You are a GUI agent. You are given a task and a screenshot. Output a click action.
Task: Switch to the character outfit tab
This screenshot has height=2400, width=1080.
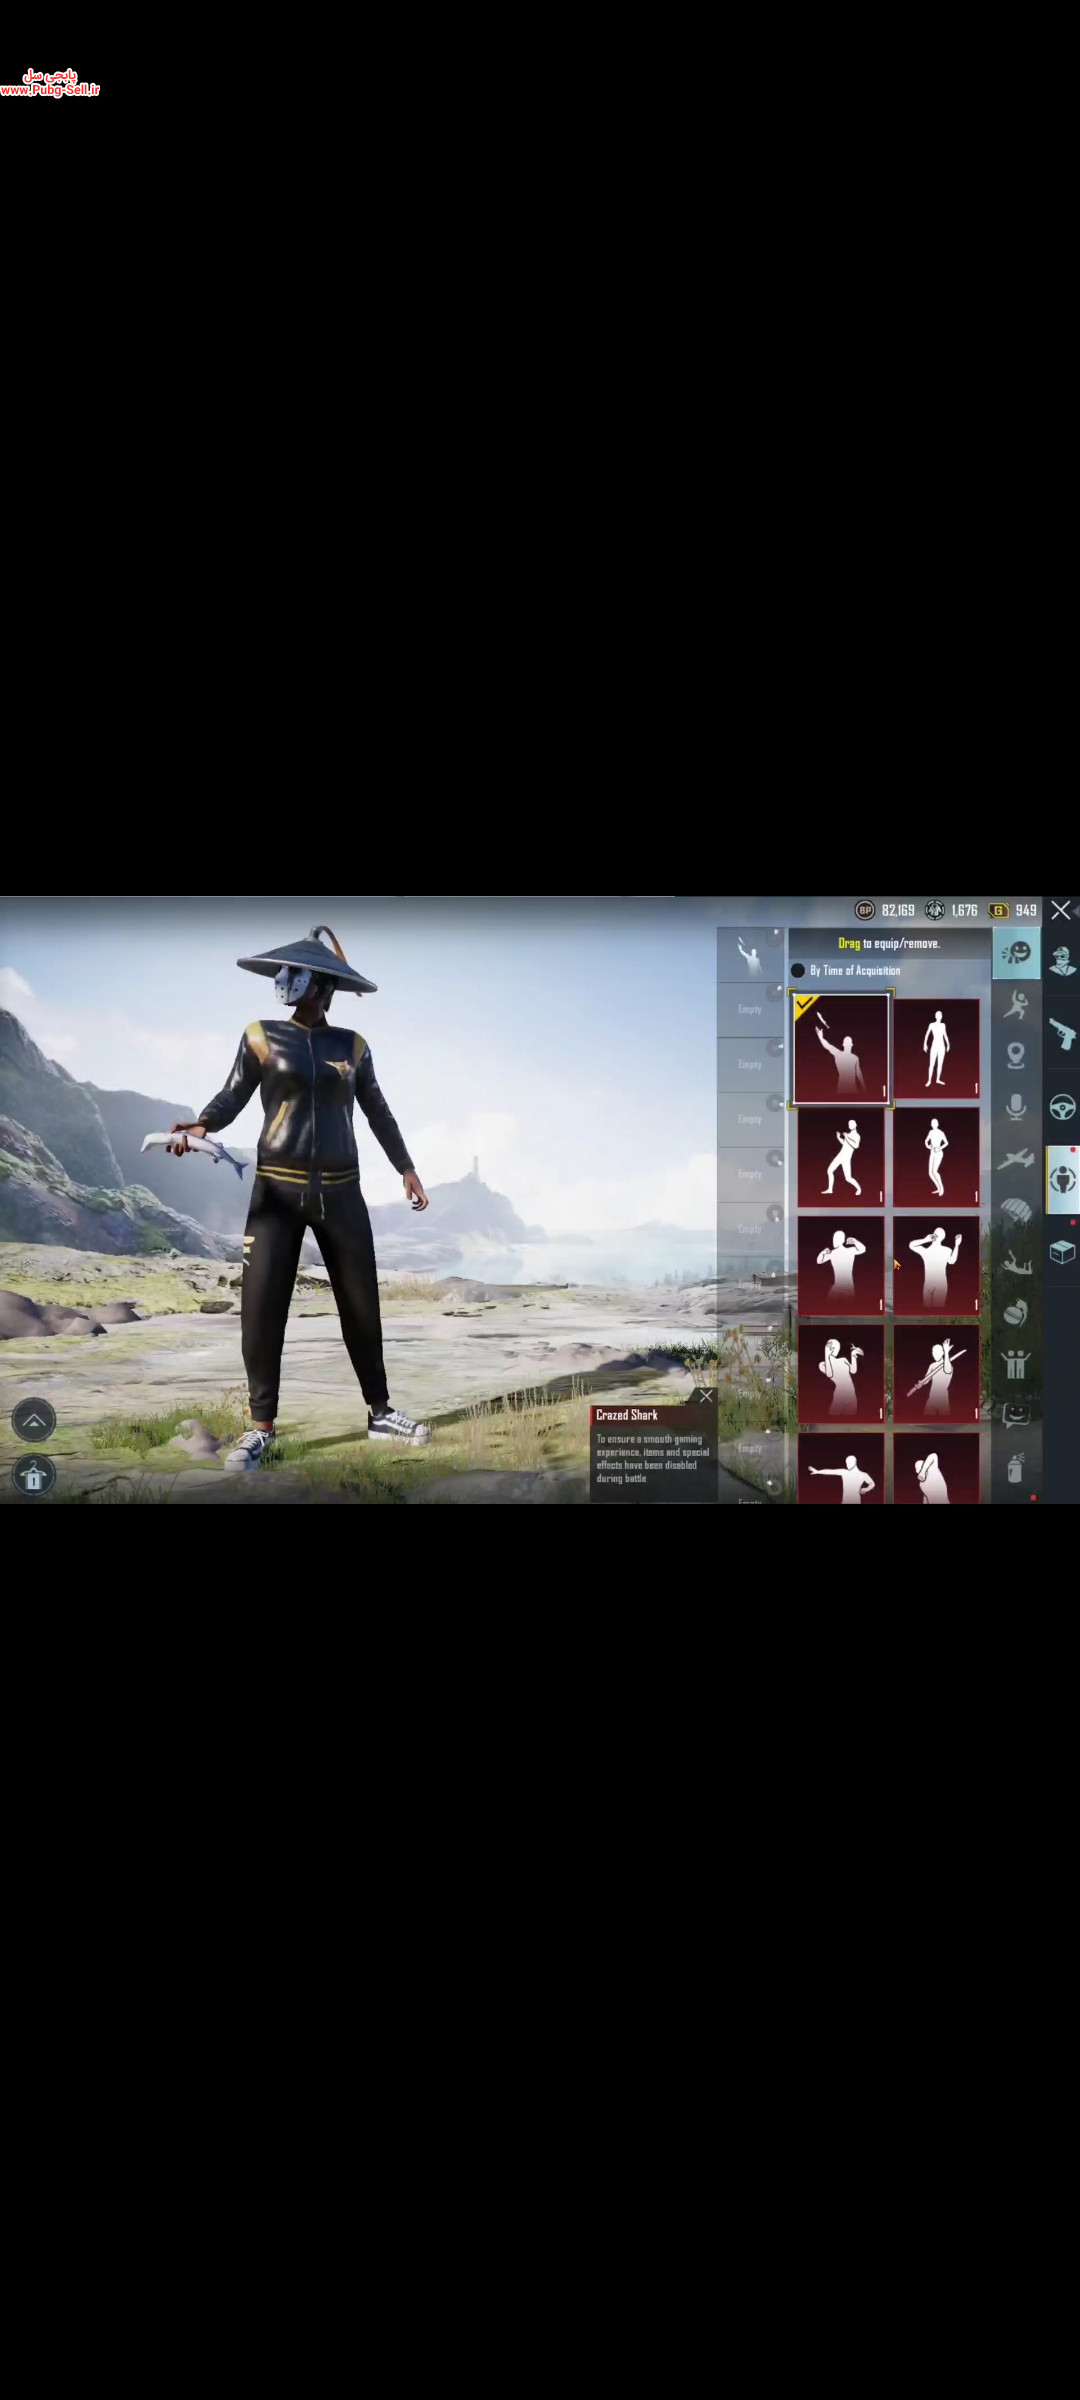pyautogui.click(x=1062, y=961)
